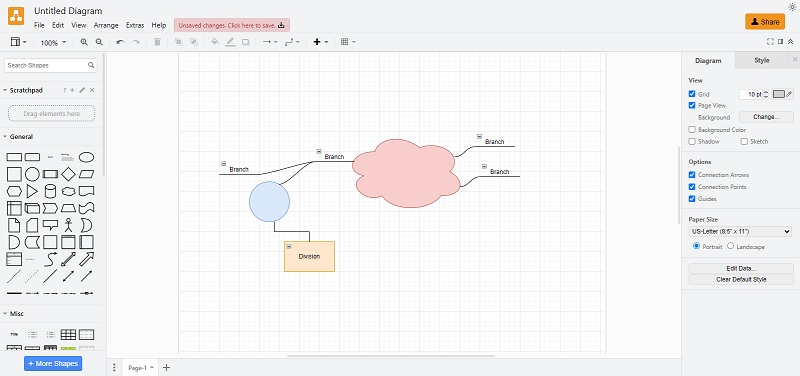Enable the Shadow checkbox
The height and width of the screenshot is (376, 800).
pos(692,141)
